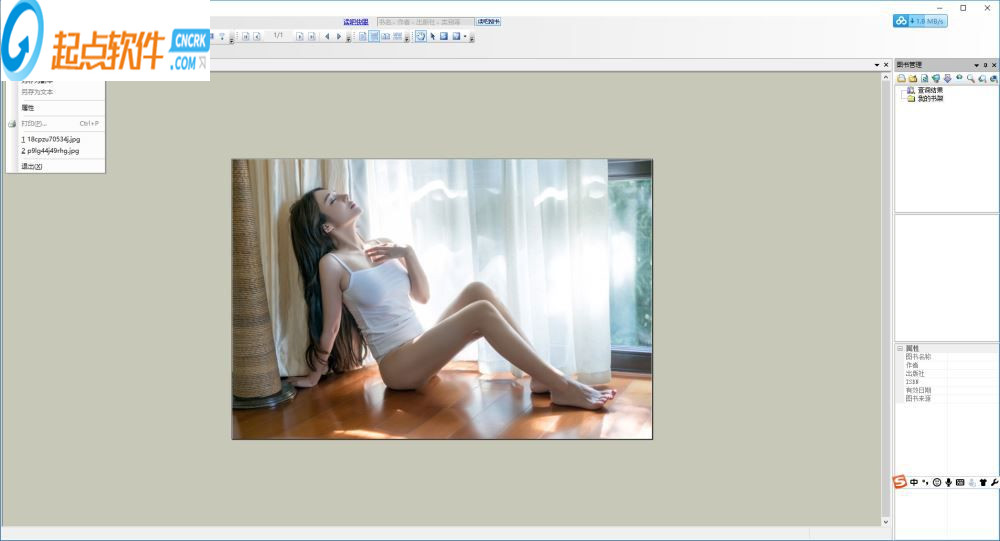Select two-page facing view icon
Viewport: 1000px width, 541px height.
(x=386, y=36)
